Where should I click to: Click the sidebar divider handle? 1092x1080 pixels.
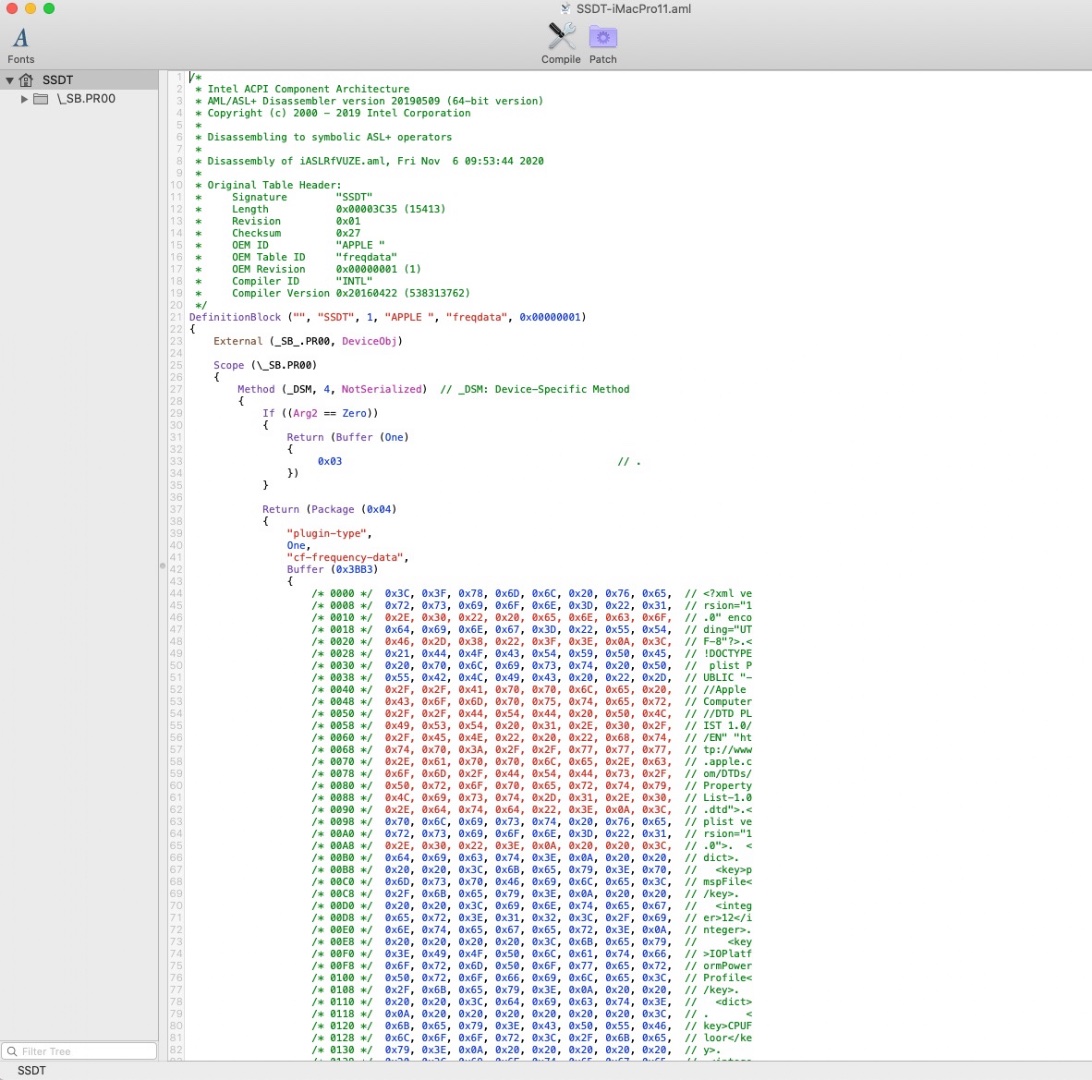160,566
